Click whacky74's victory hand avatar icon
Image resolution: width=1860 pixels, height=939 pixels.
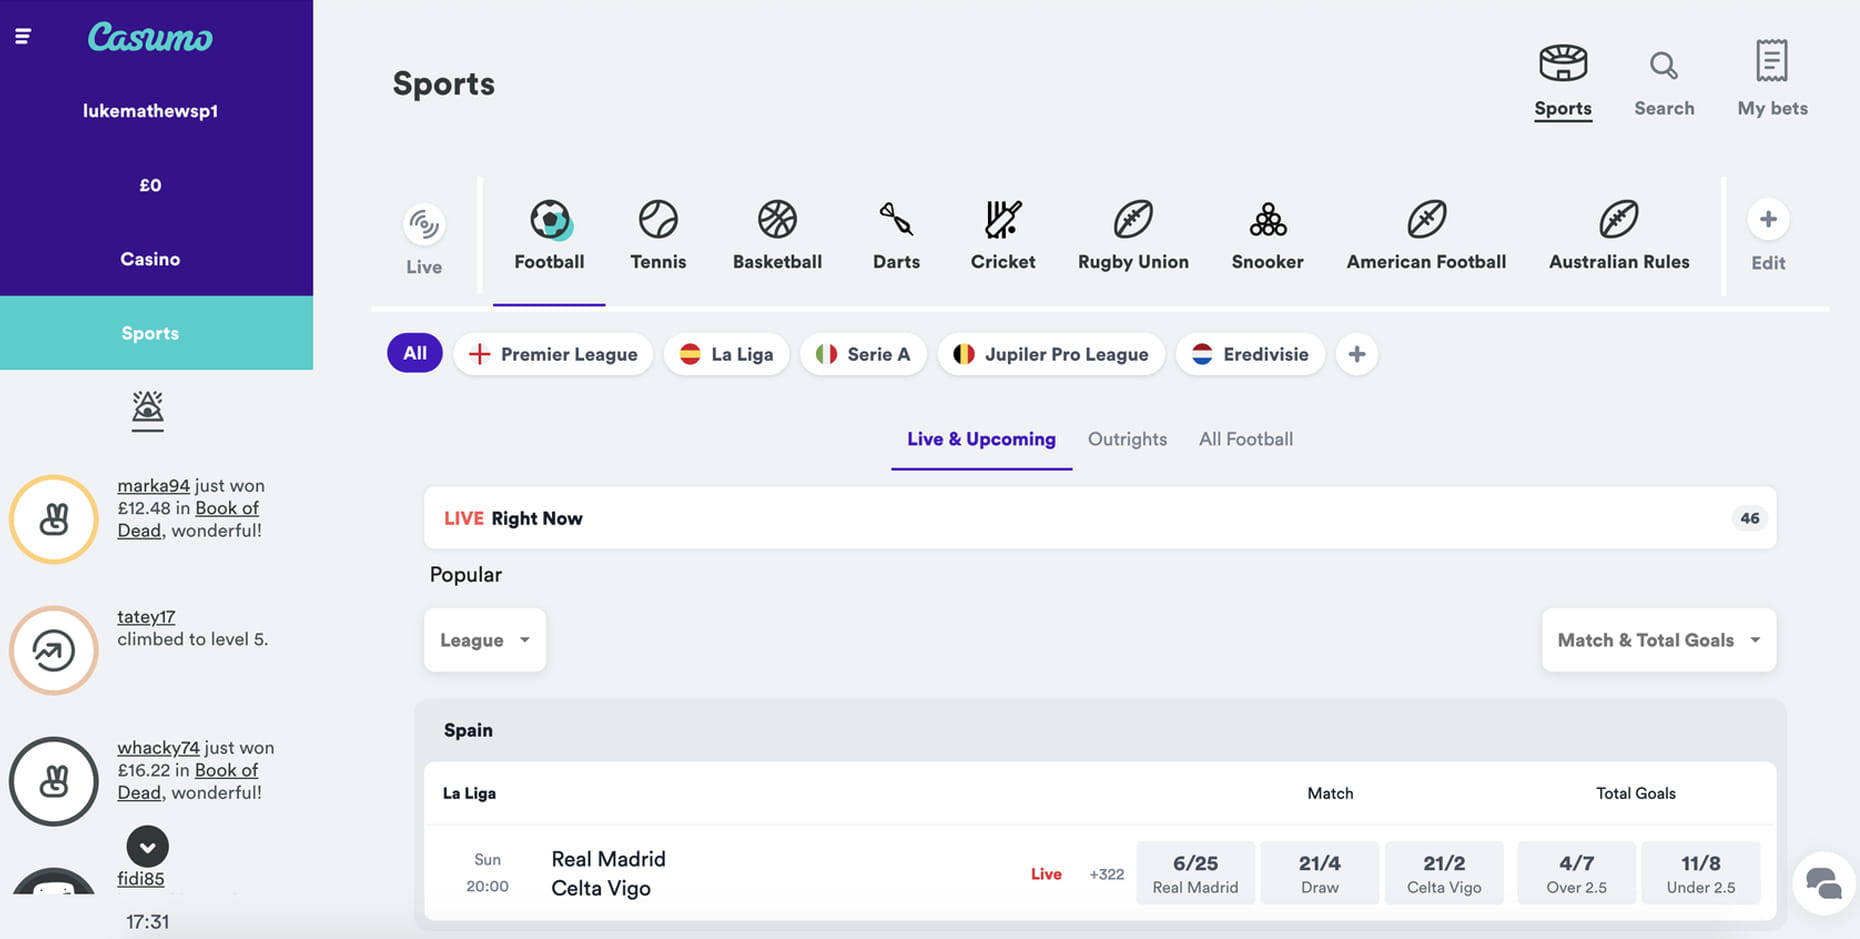[54, 781]
